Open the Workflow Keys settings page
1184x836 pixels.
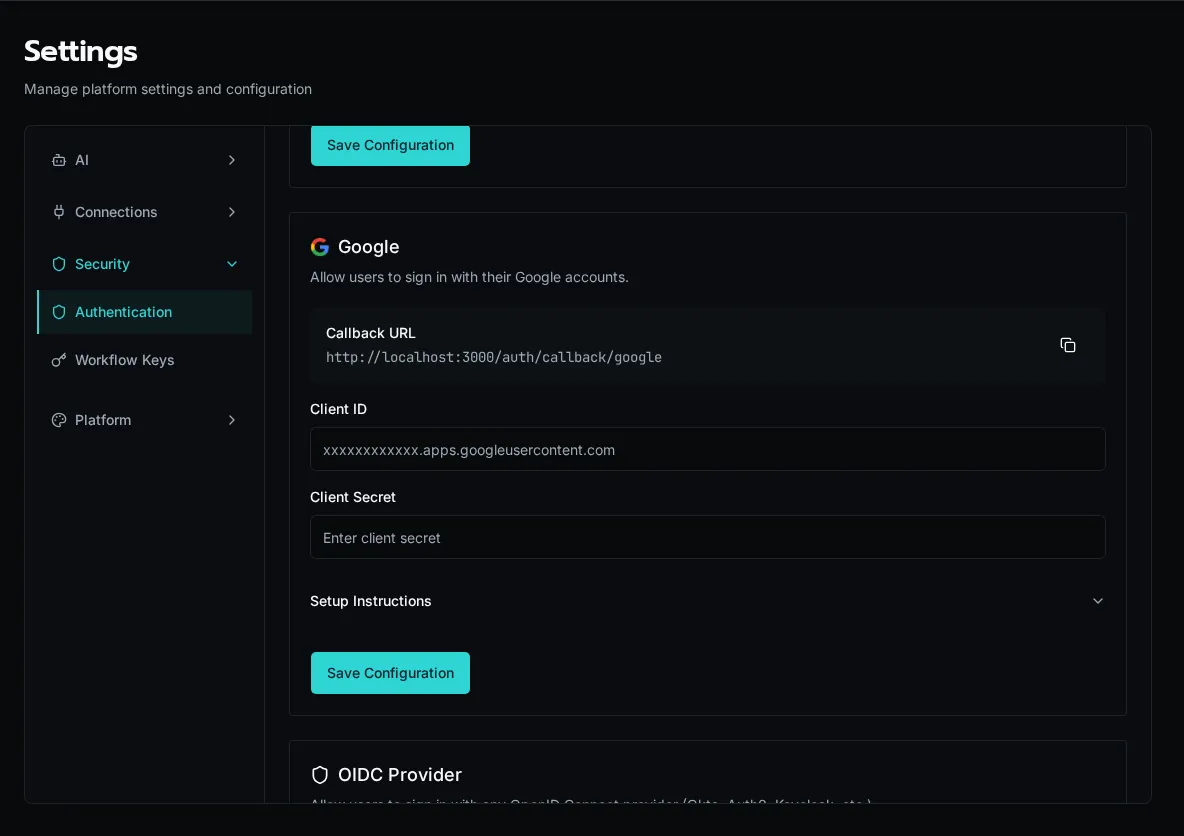coord(145,360)
